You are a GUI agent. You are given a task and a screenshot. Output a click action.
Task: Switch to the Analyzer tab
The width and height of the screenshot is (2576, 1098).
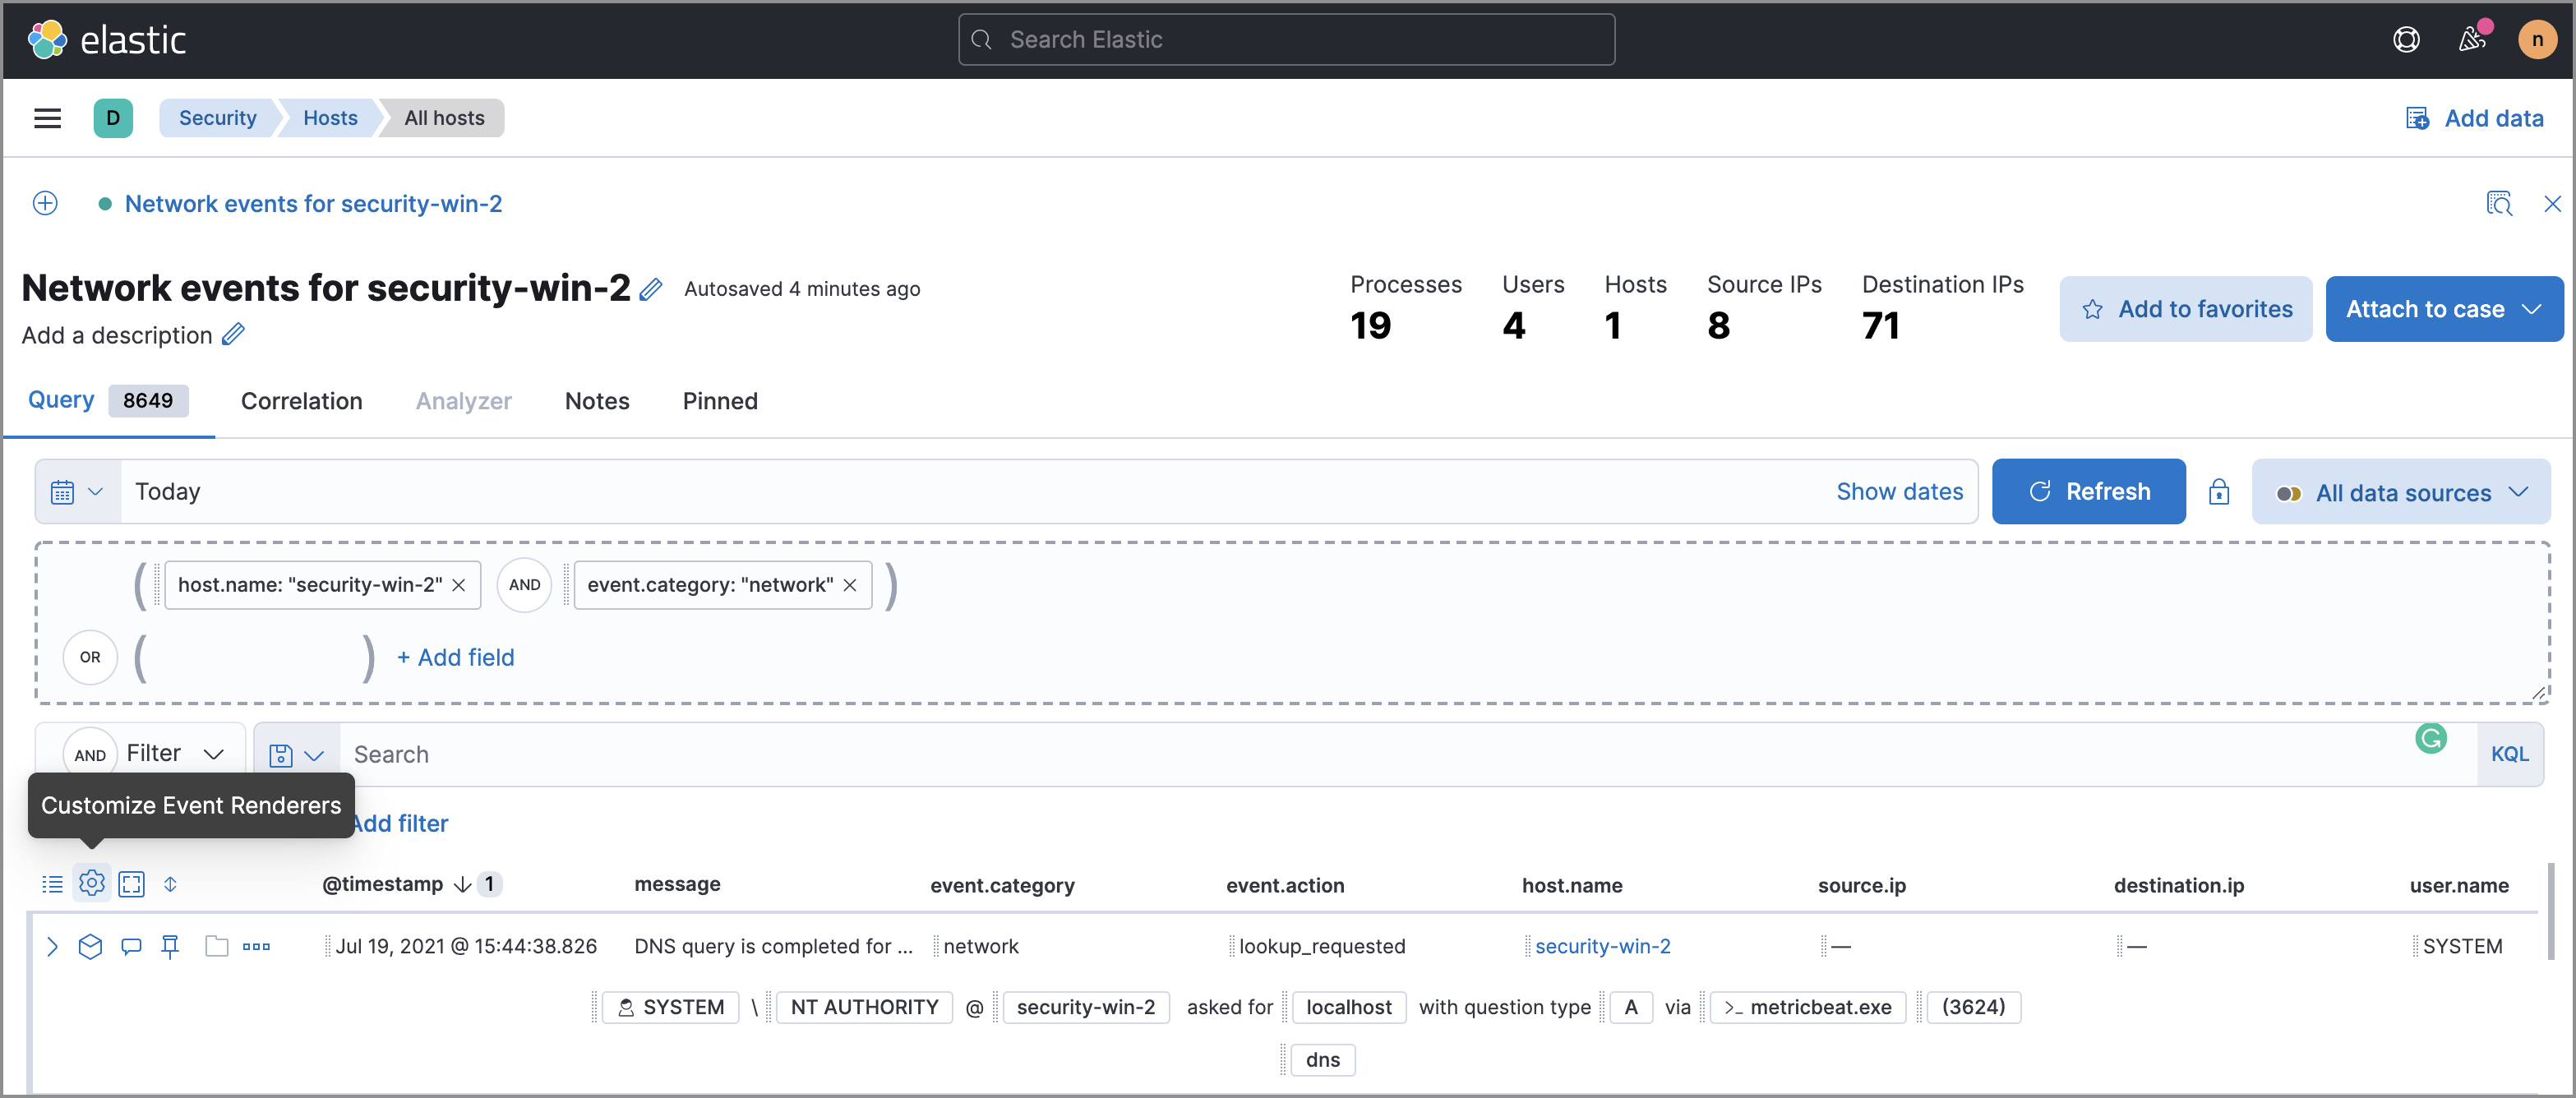tap(464, 399)
